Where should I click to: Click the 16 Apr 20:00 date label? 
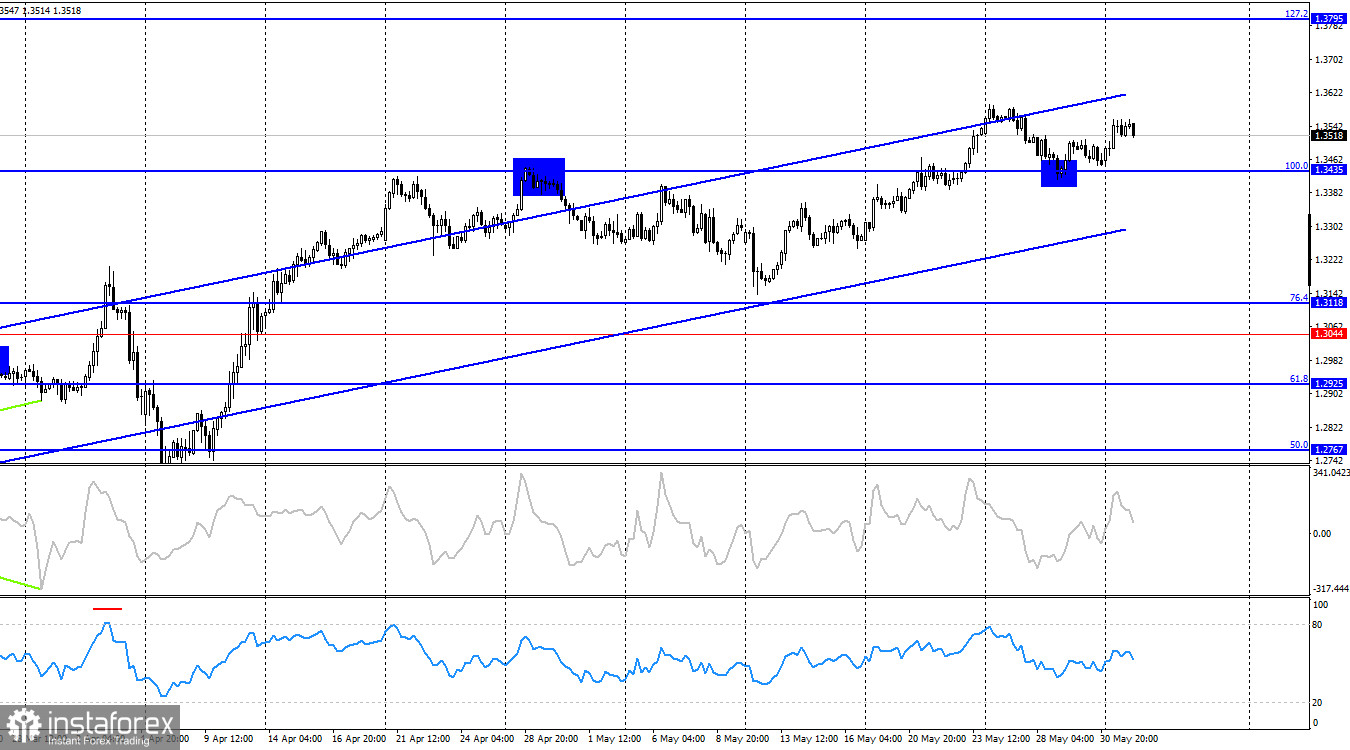[x=361, y=740]
